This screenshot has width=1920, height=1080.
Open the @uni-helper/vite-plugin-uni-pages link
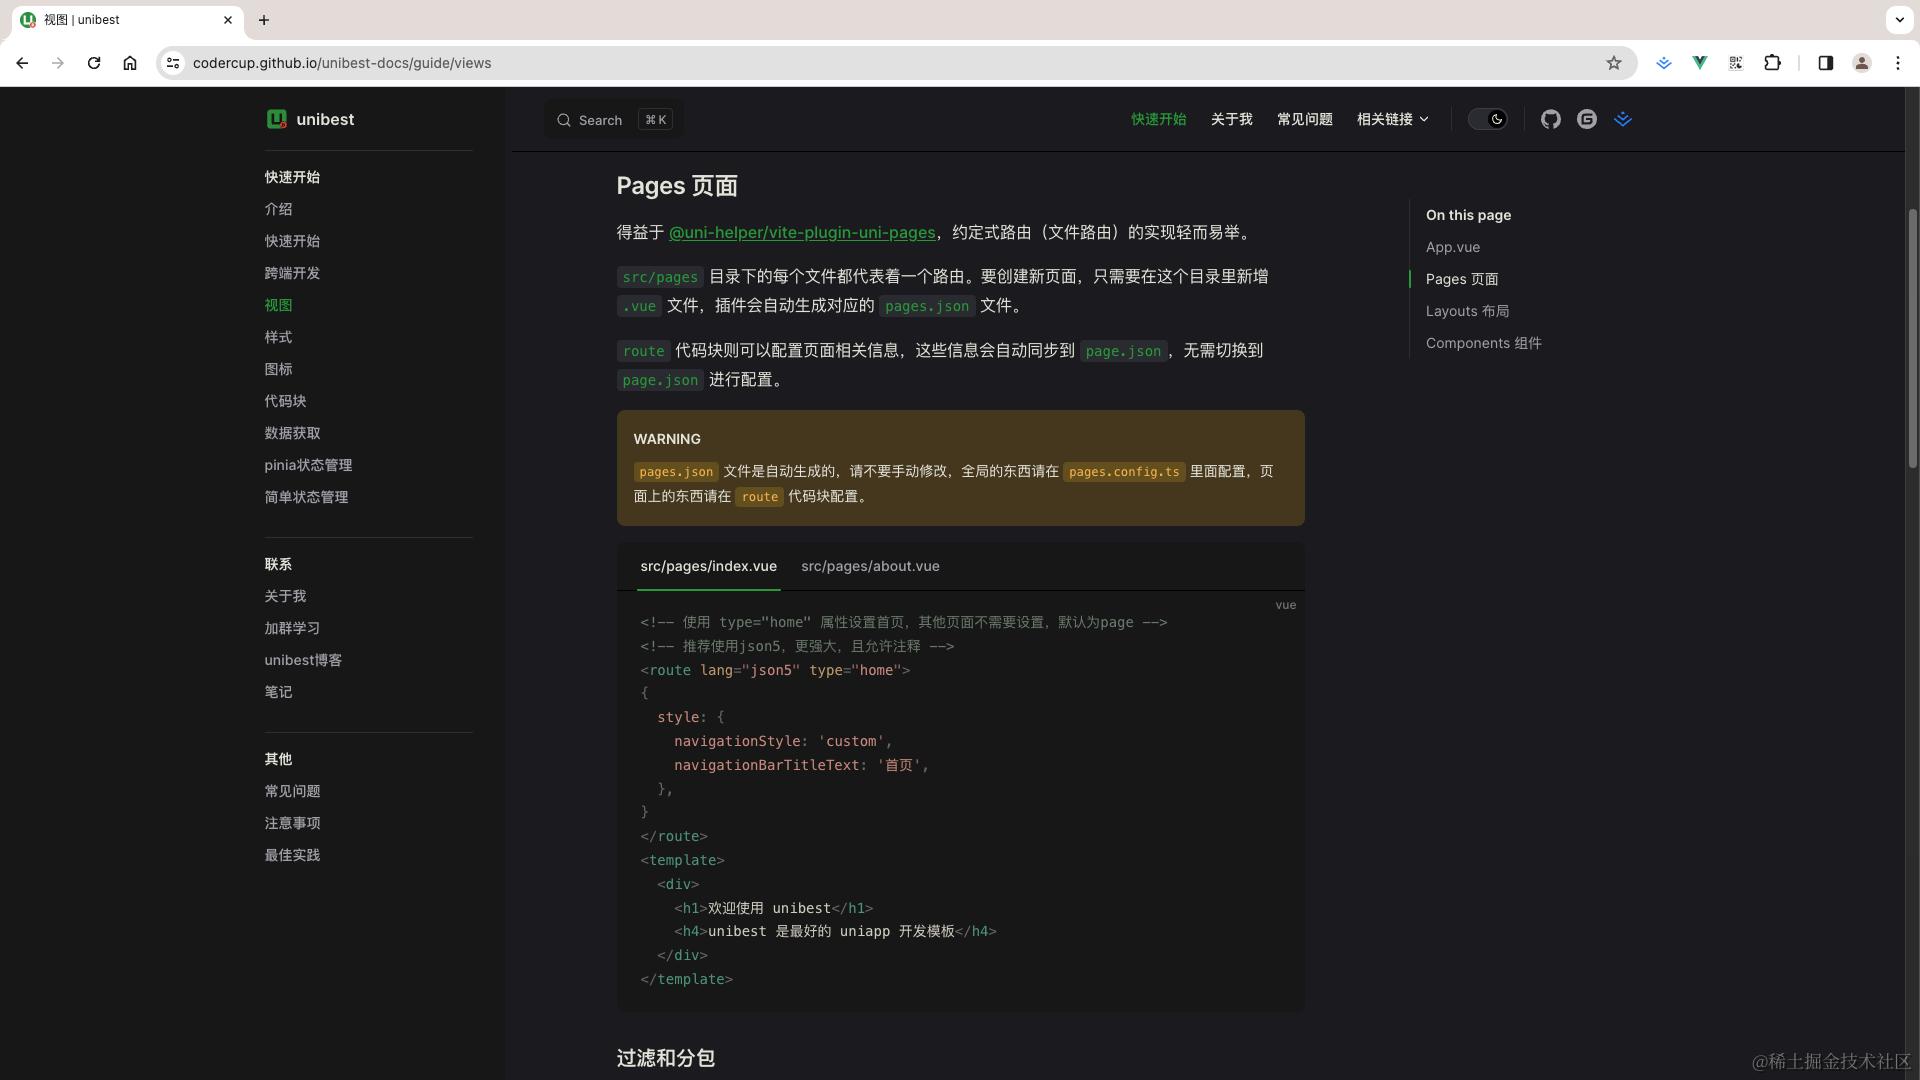802,233
